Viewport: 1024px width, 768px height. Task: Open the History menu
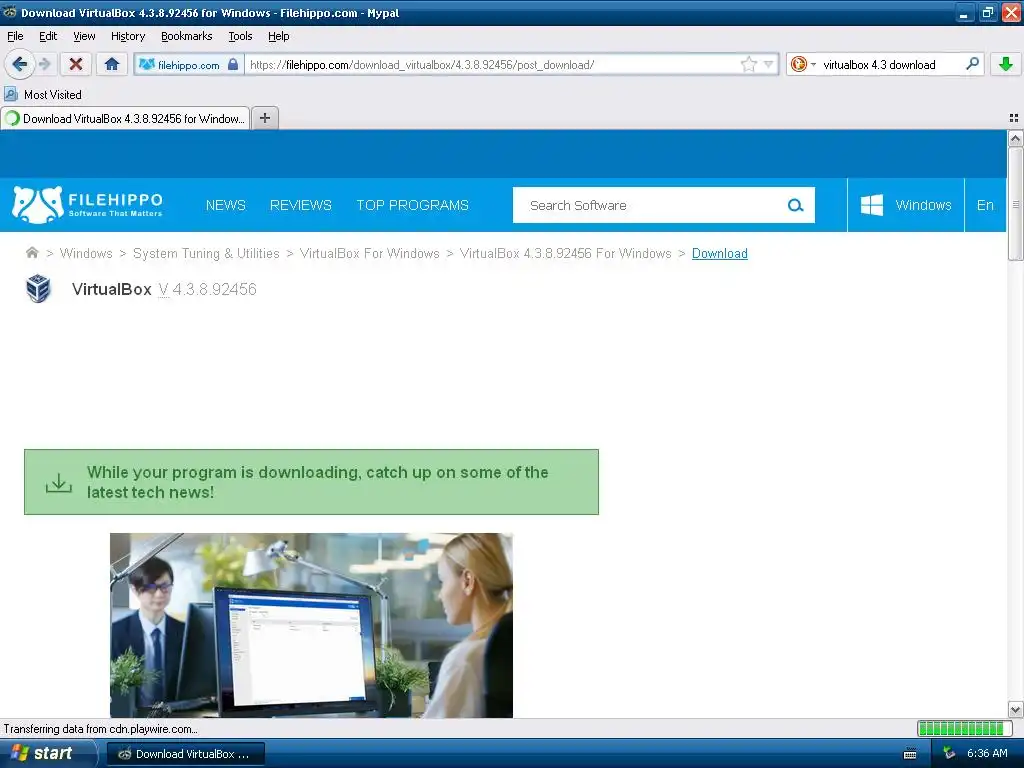click(128, 36)
